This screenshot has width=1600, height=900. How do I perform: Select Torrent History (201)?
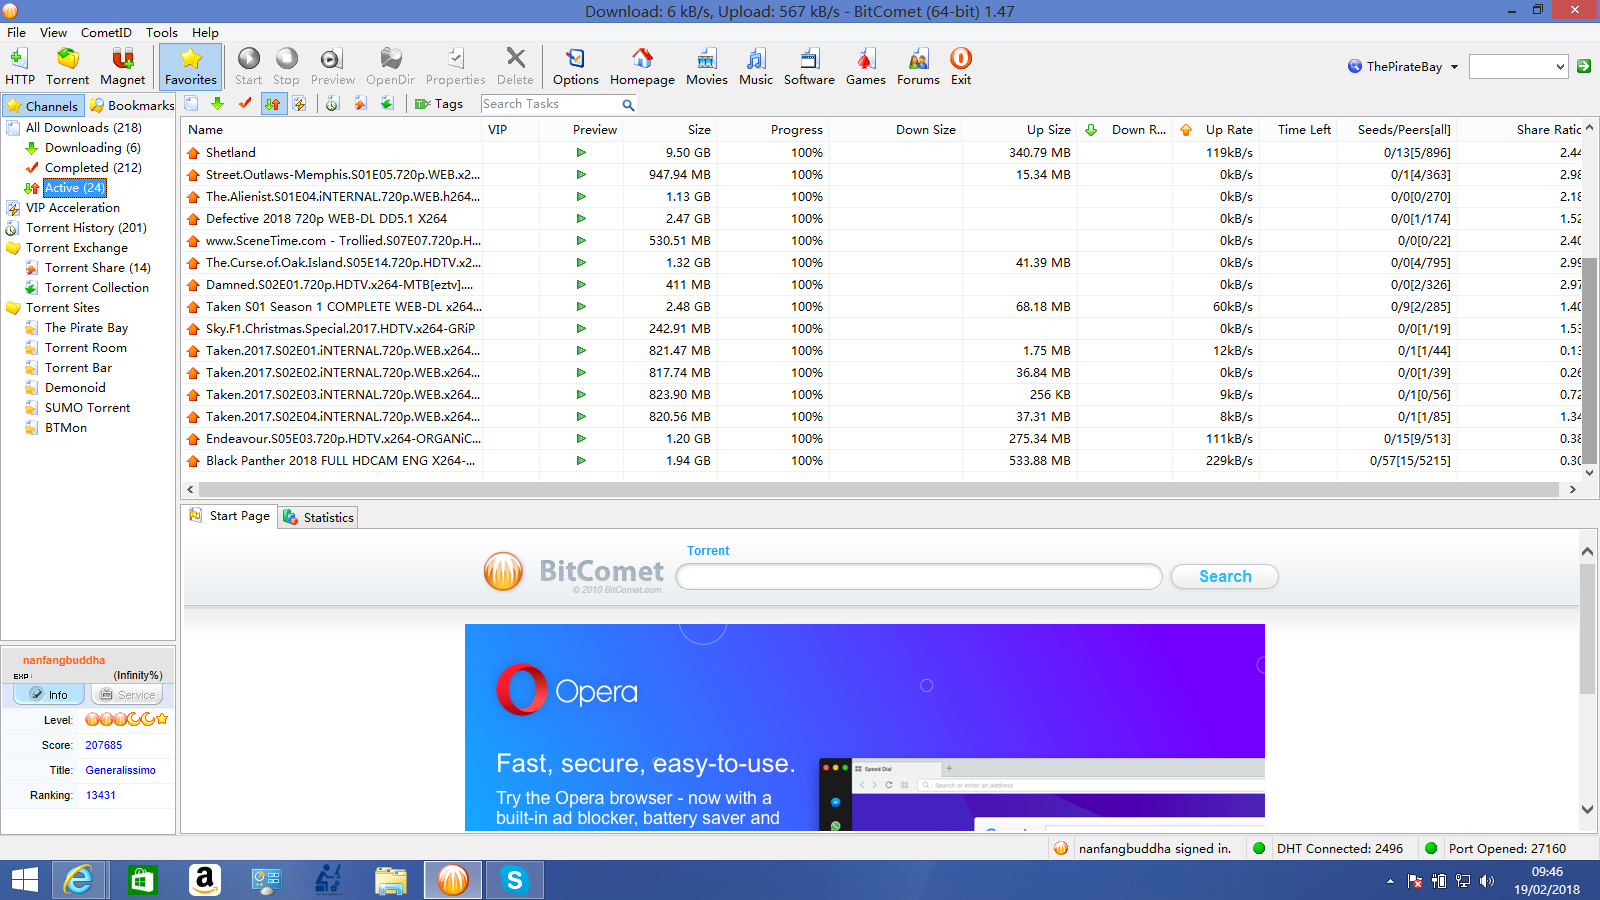[86, 228]
